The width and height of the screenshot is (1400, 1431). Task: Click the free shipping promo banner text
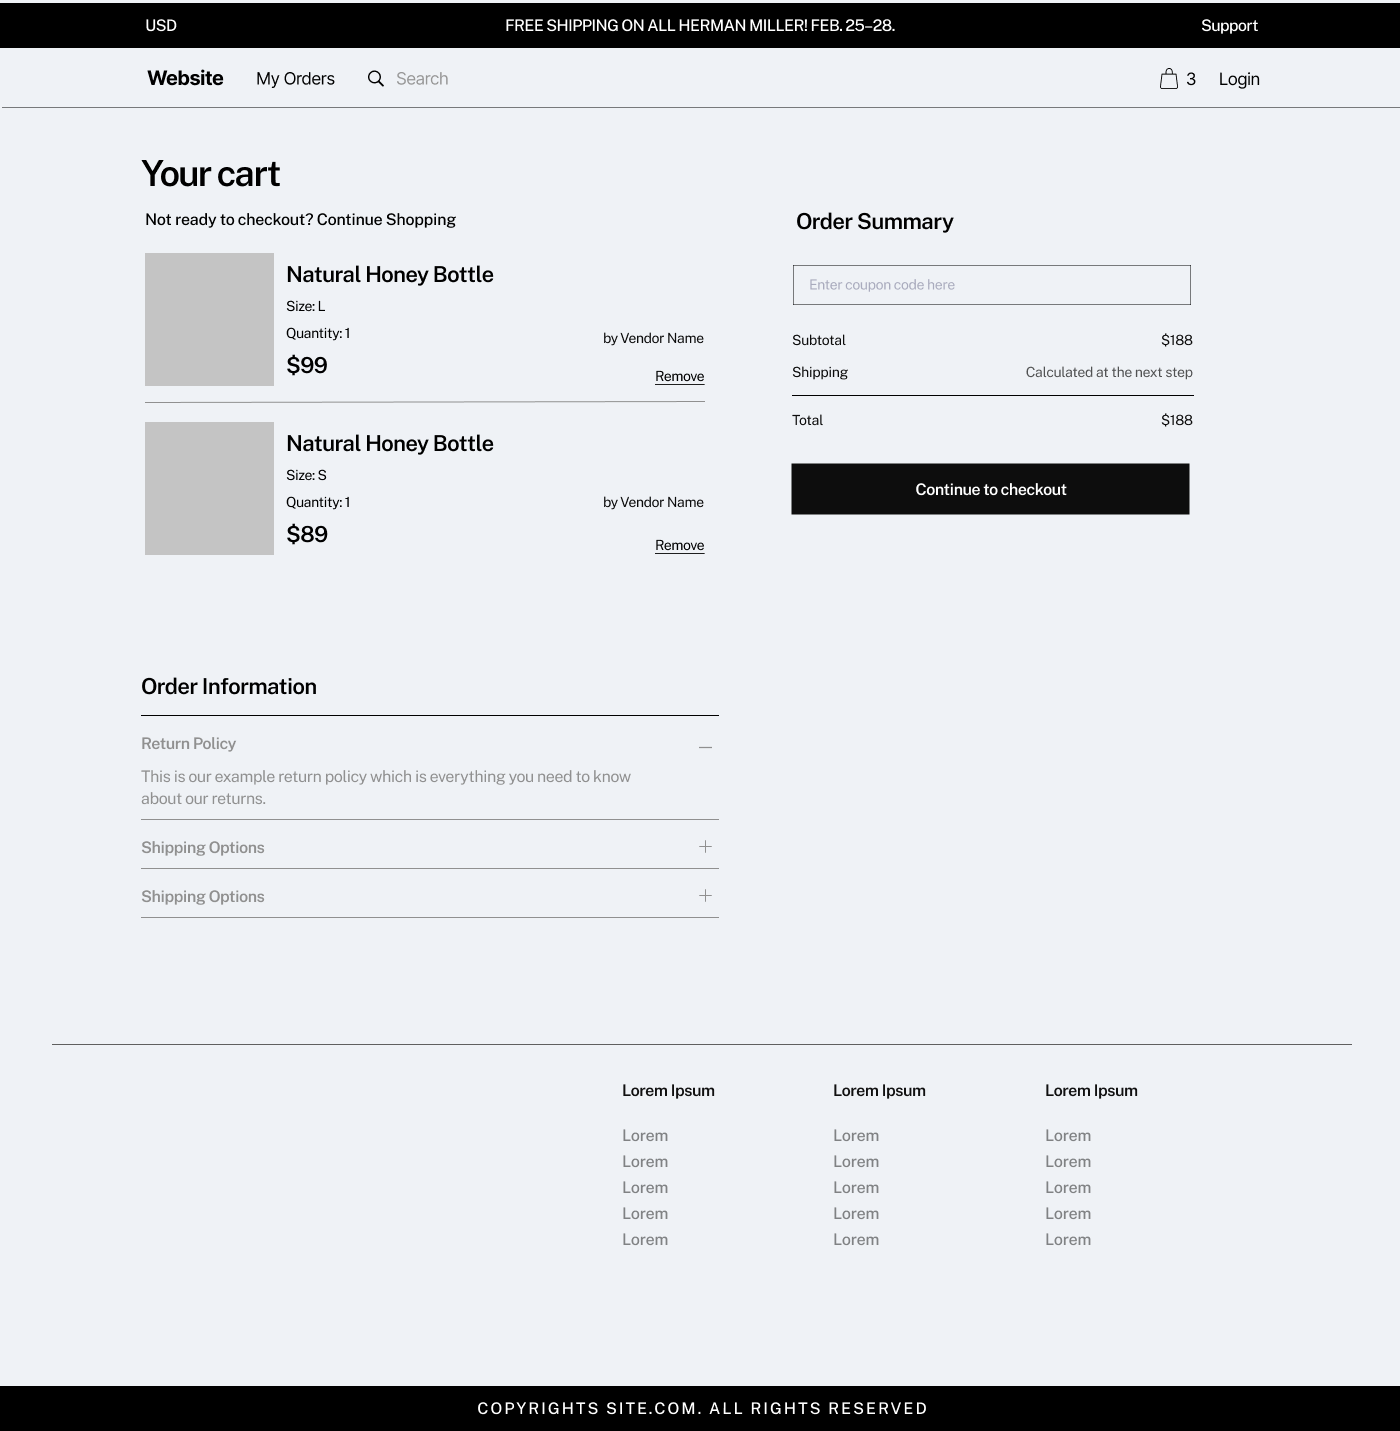[700, 25]
